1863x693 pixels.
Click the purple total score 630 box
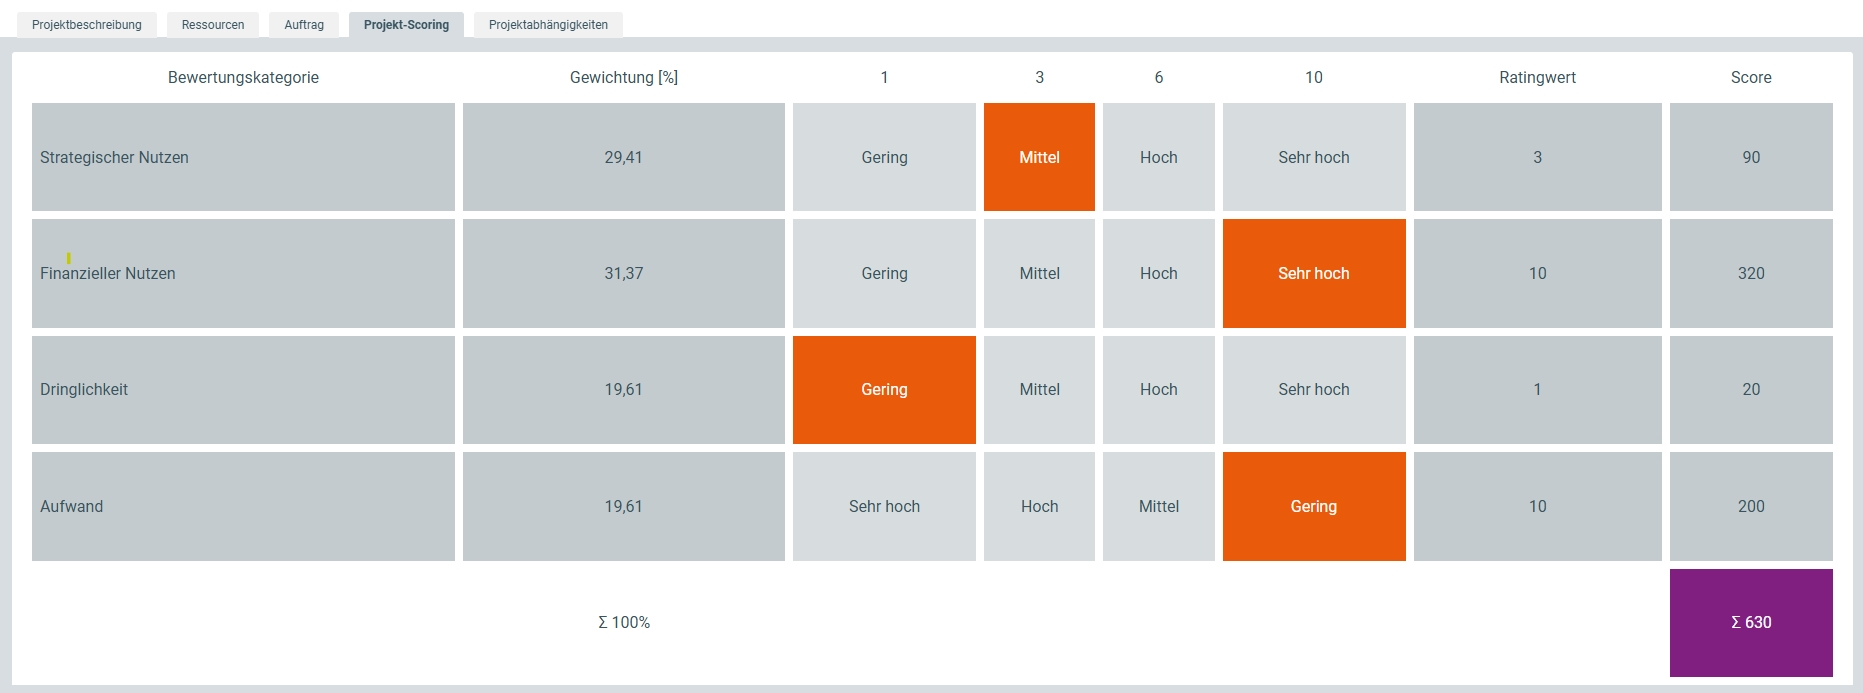coord(1751,622)
